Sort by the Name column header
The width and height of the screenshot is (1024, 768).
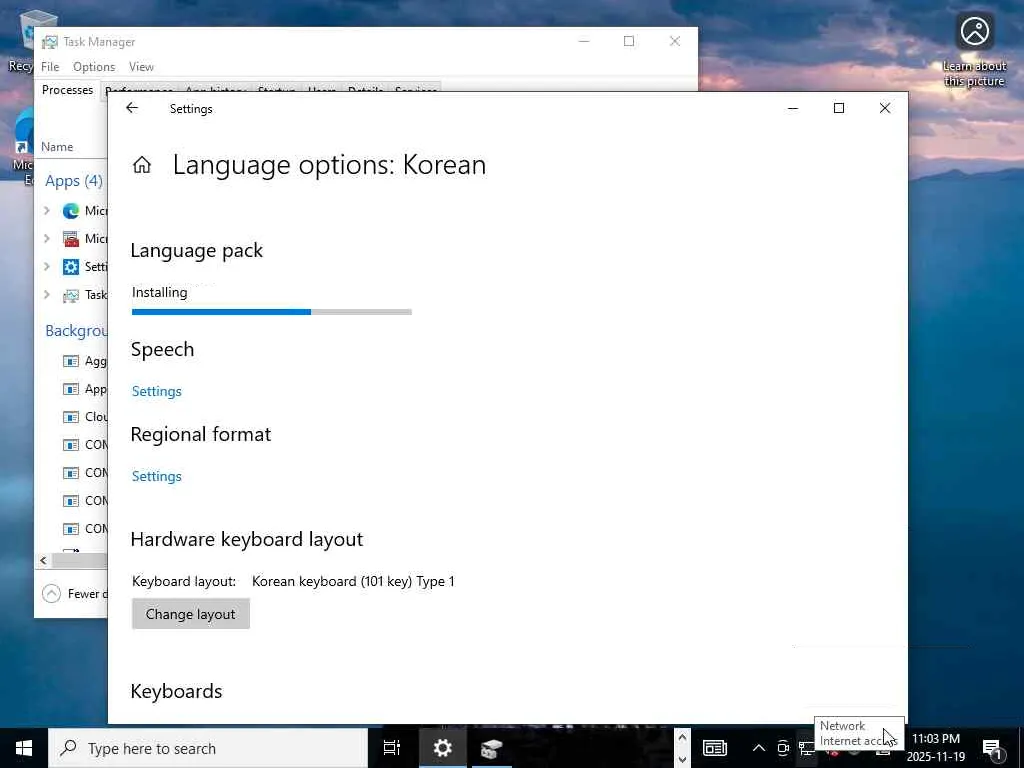(x=57, y=147)
